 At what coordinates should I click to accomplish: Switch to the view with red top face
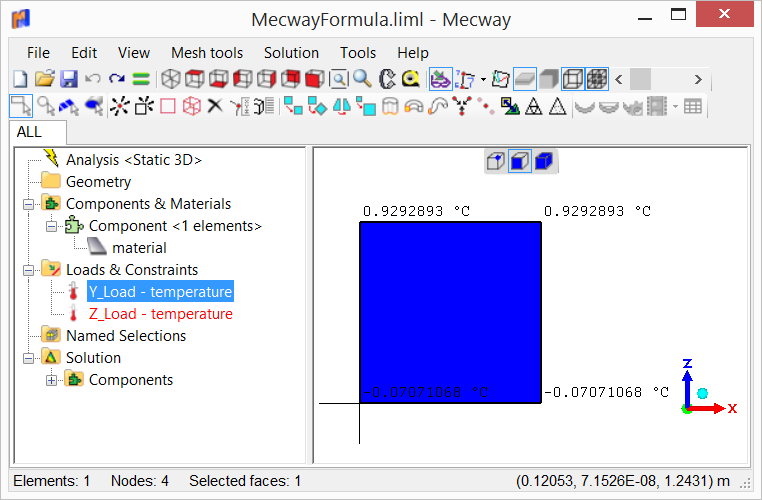pos(194,79)
